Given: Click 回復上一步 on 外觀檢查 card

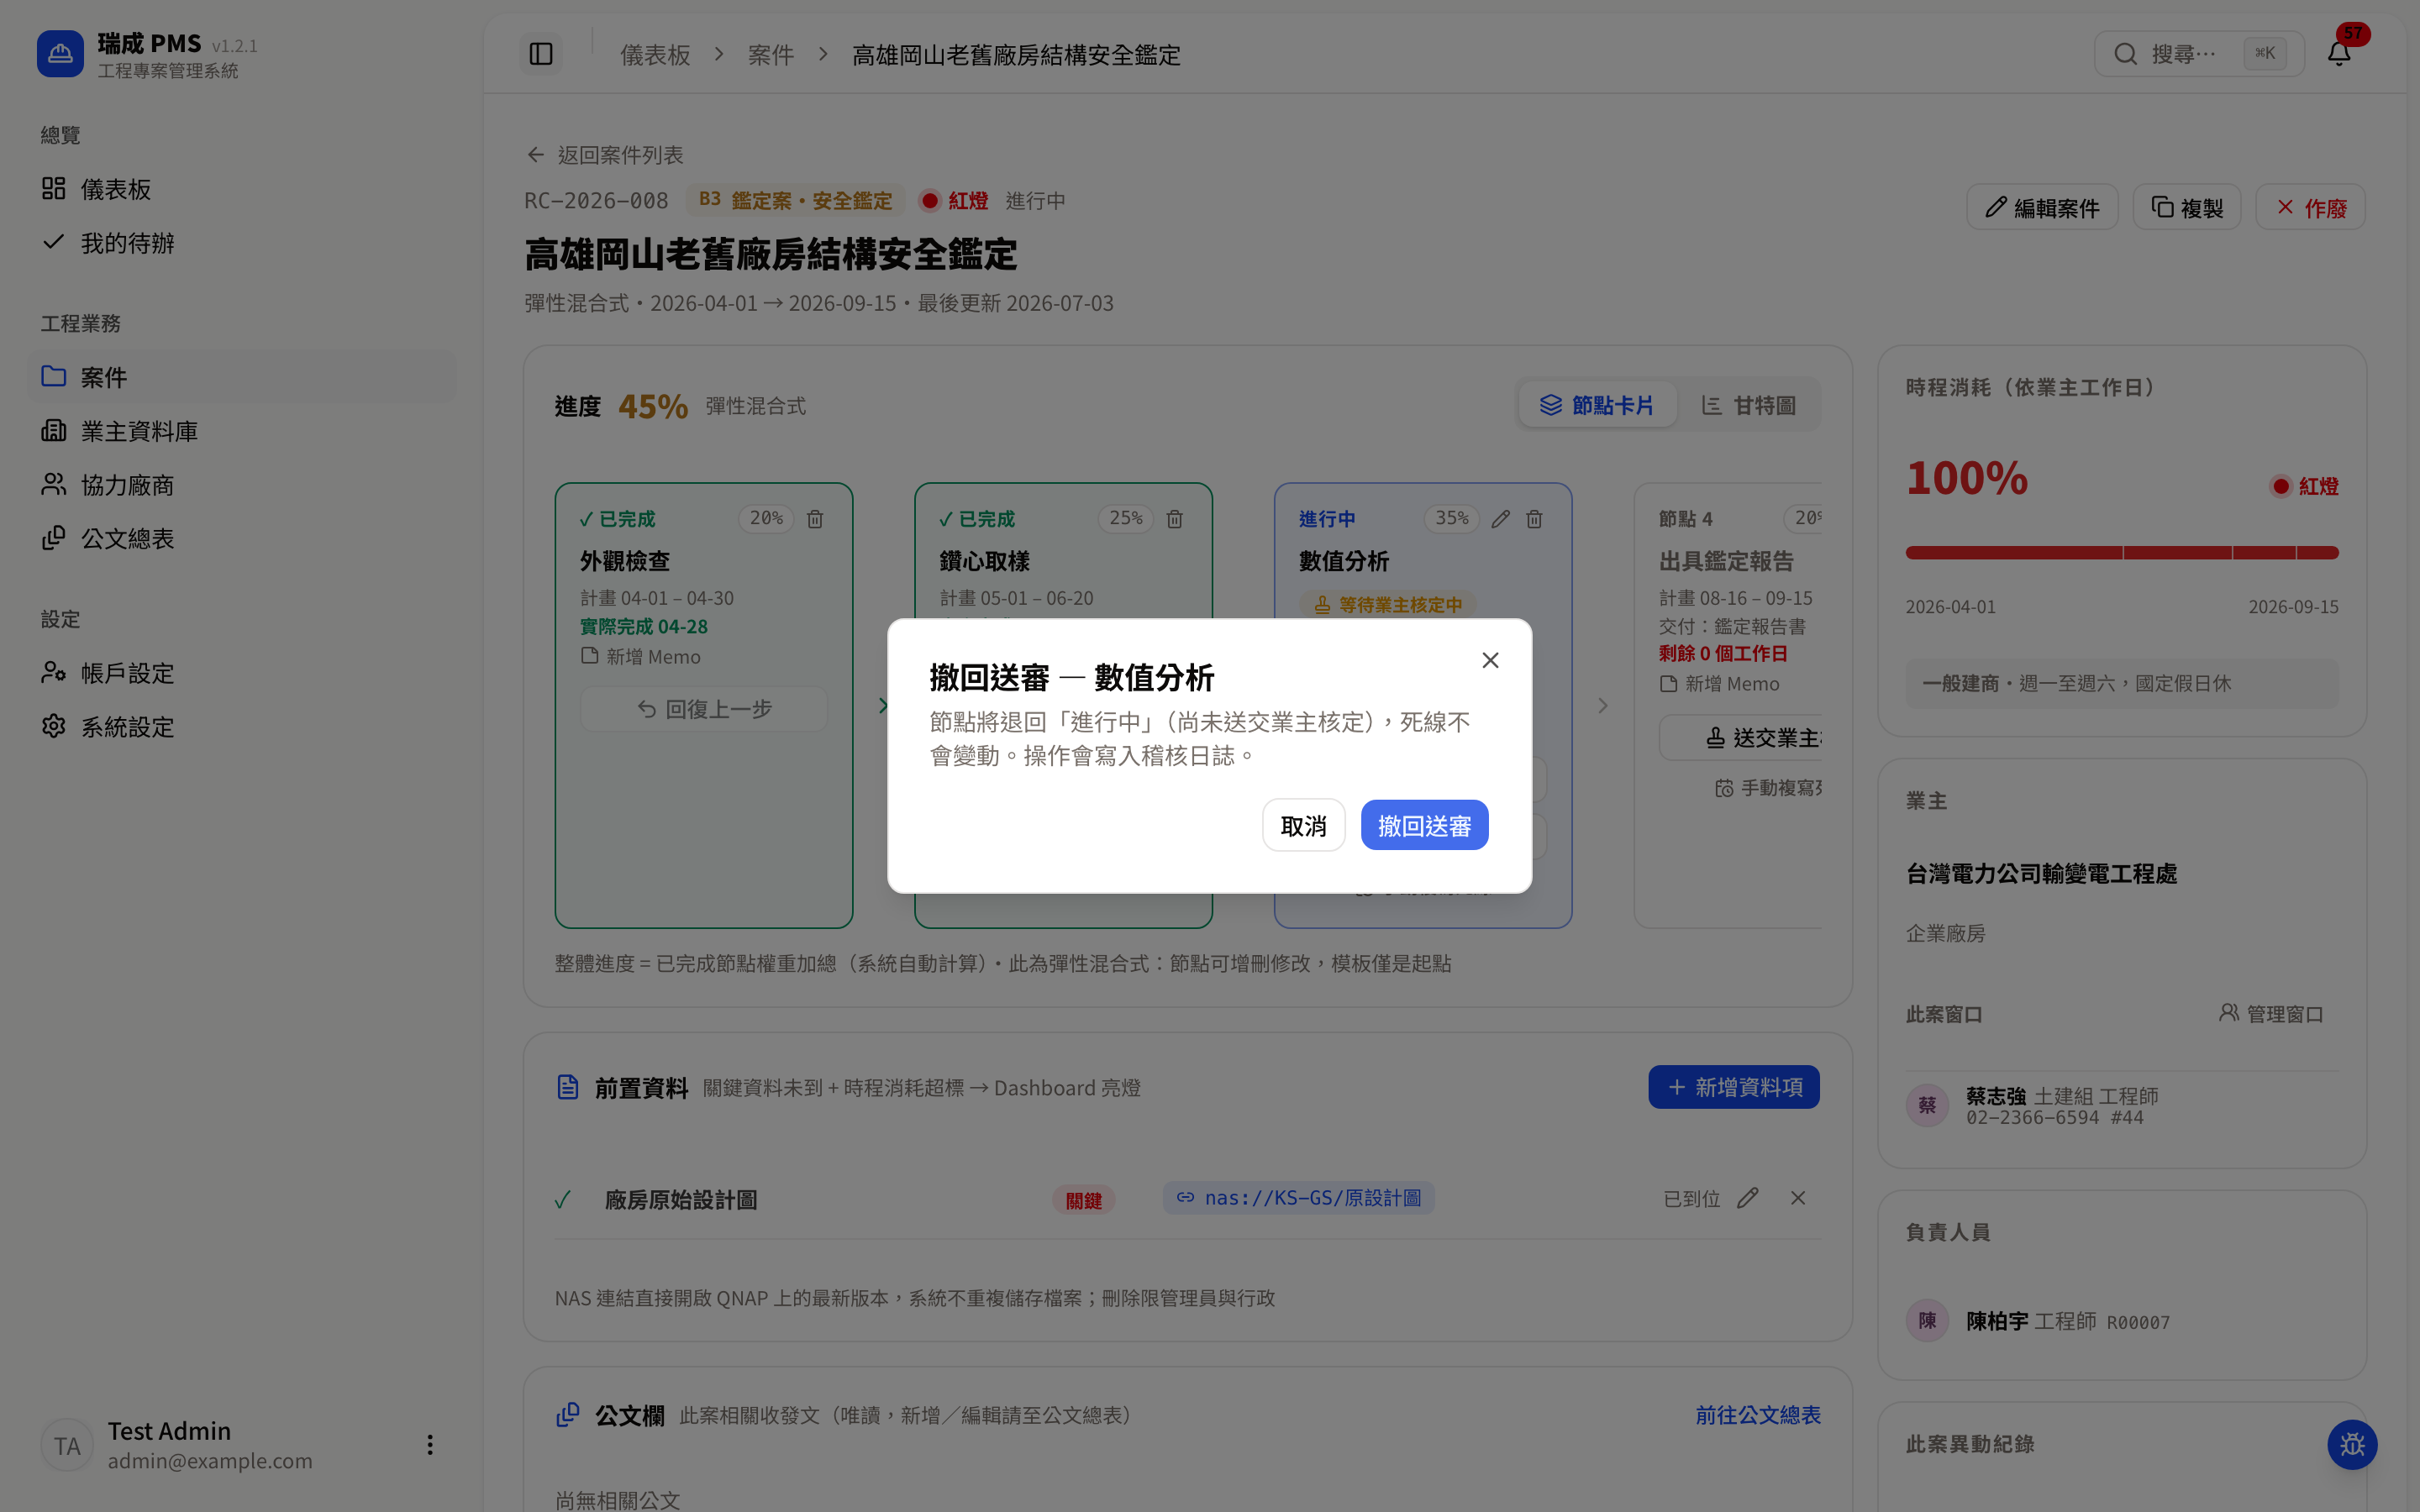Looking at the screenshot, I should (704, 709).
